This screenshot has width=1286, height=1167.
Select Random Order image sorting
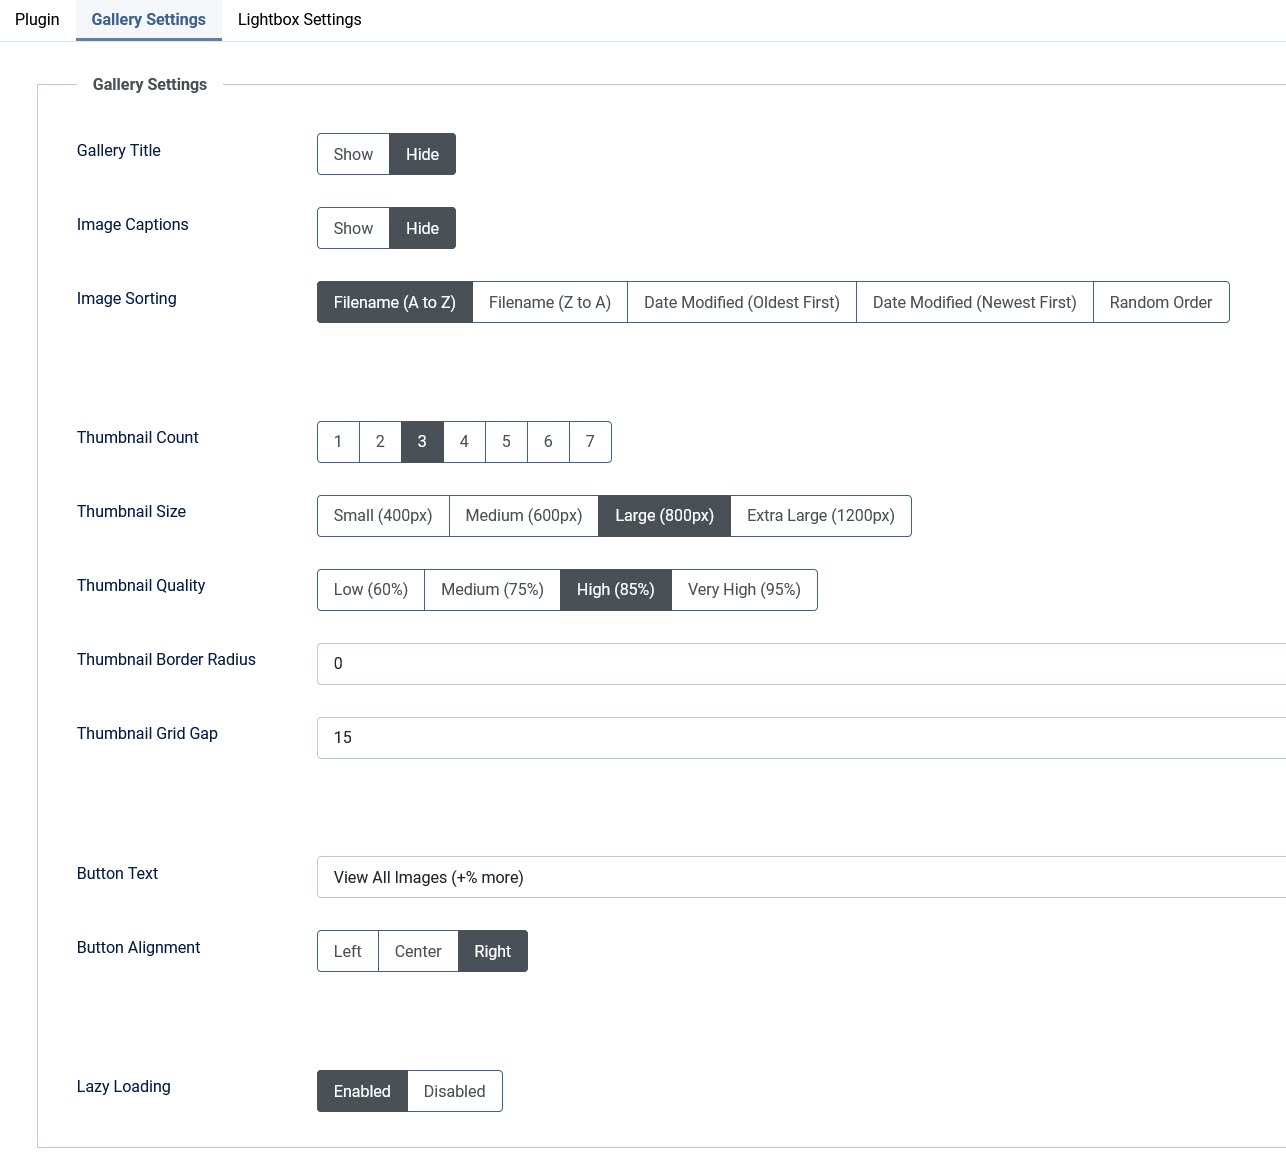point(1160,302)
